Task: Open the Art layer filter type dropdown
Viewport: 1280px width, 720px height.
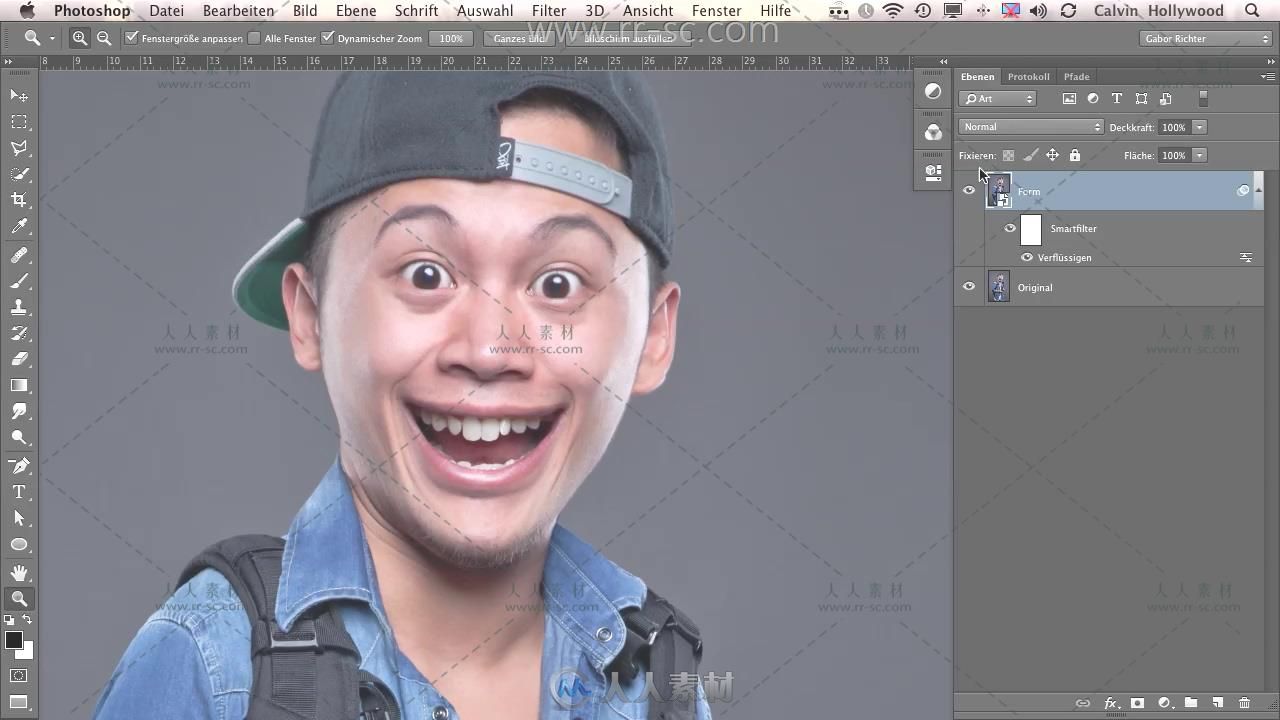Action: coord(998,99)
